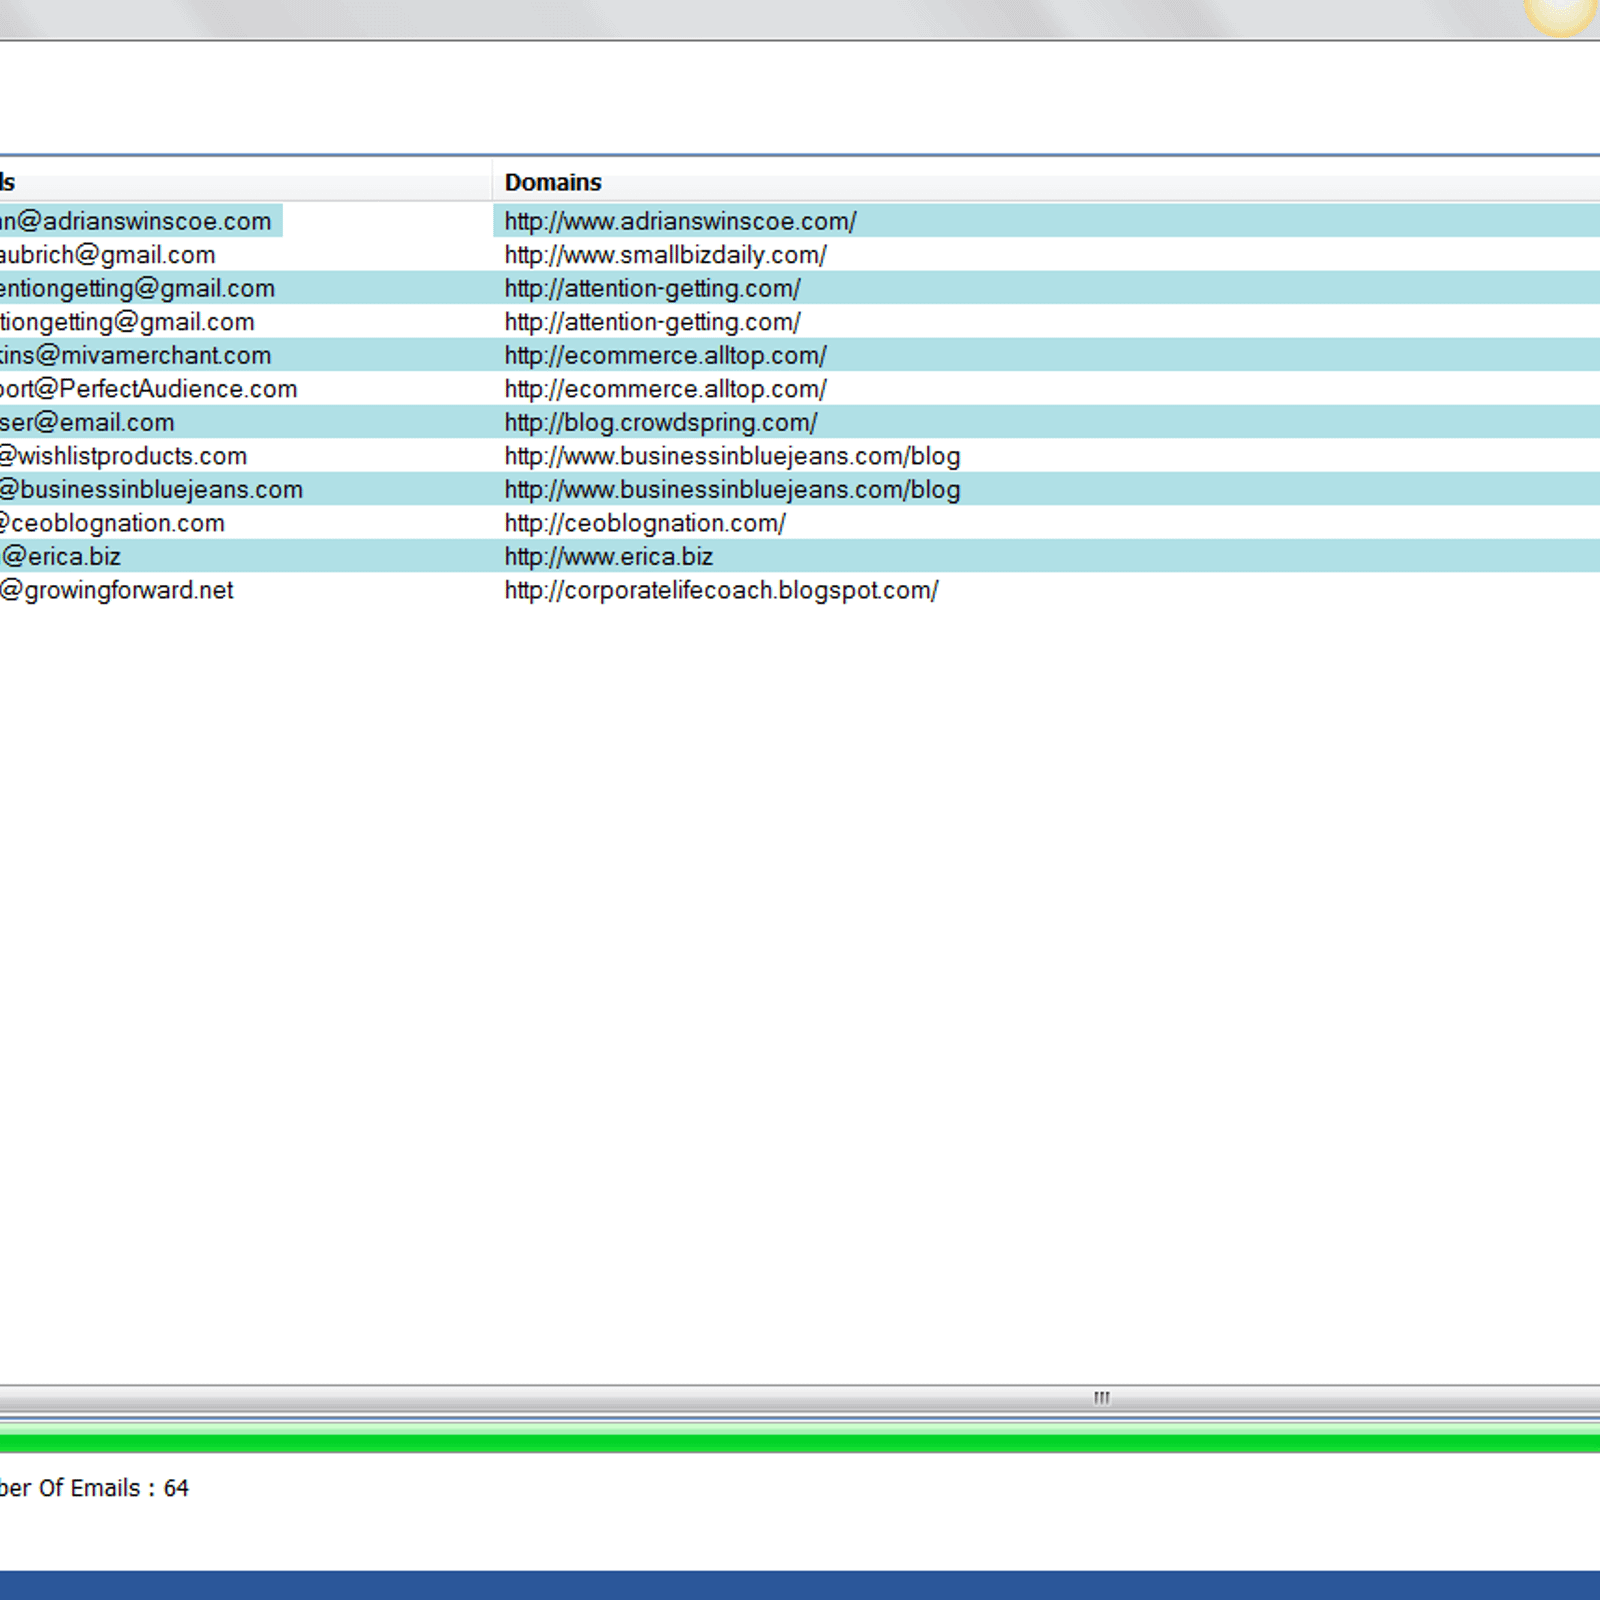Select the wishlistproducts.com email row
The height and width of the screenshot is (1600, 1600).
click(x=123, y=456)
